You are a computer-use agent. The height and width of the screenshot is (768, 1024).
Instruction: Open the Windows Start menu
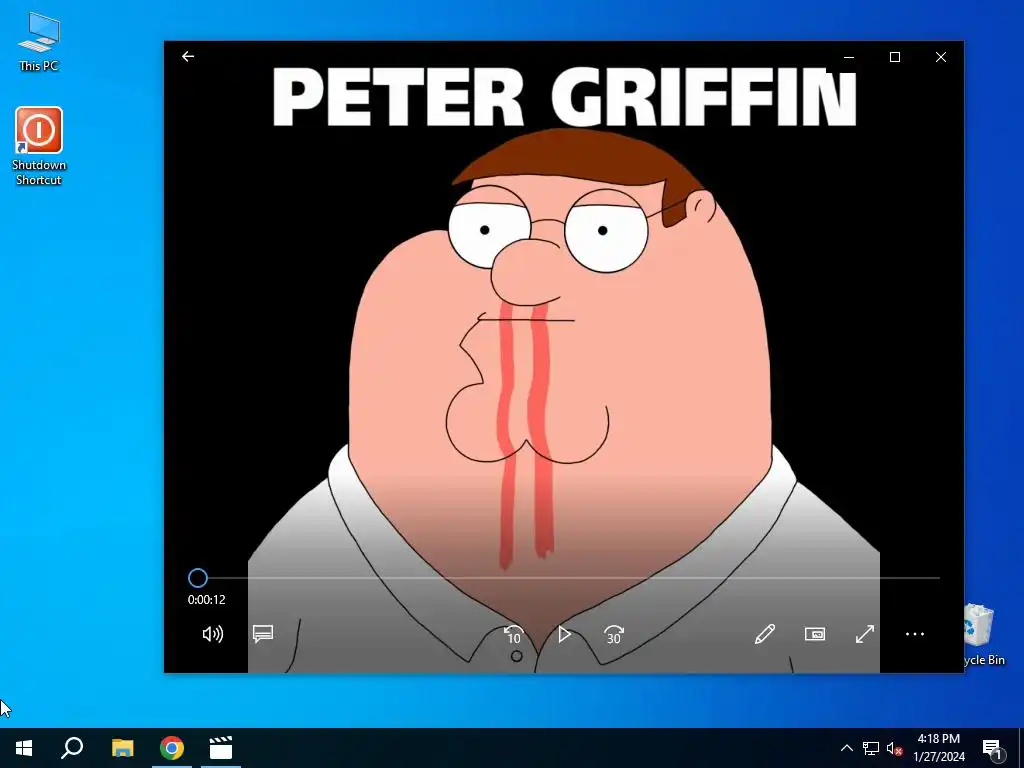point(24,748)
